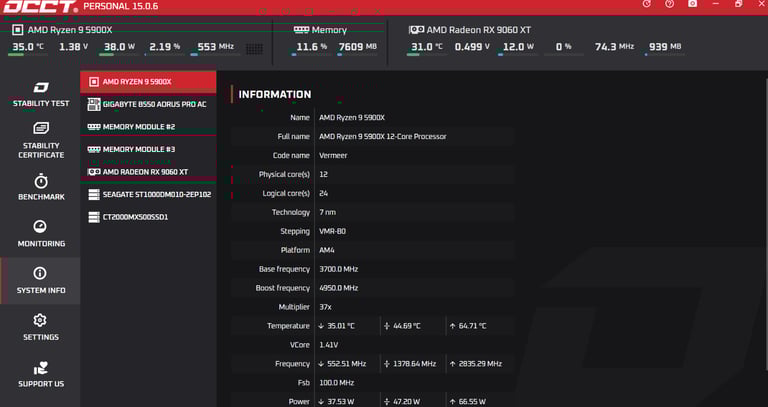Select MEMORY MODULE #3 in the device list

pyautogui.click(x=148, y=149)
